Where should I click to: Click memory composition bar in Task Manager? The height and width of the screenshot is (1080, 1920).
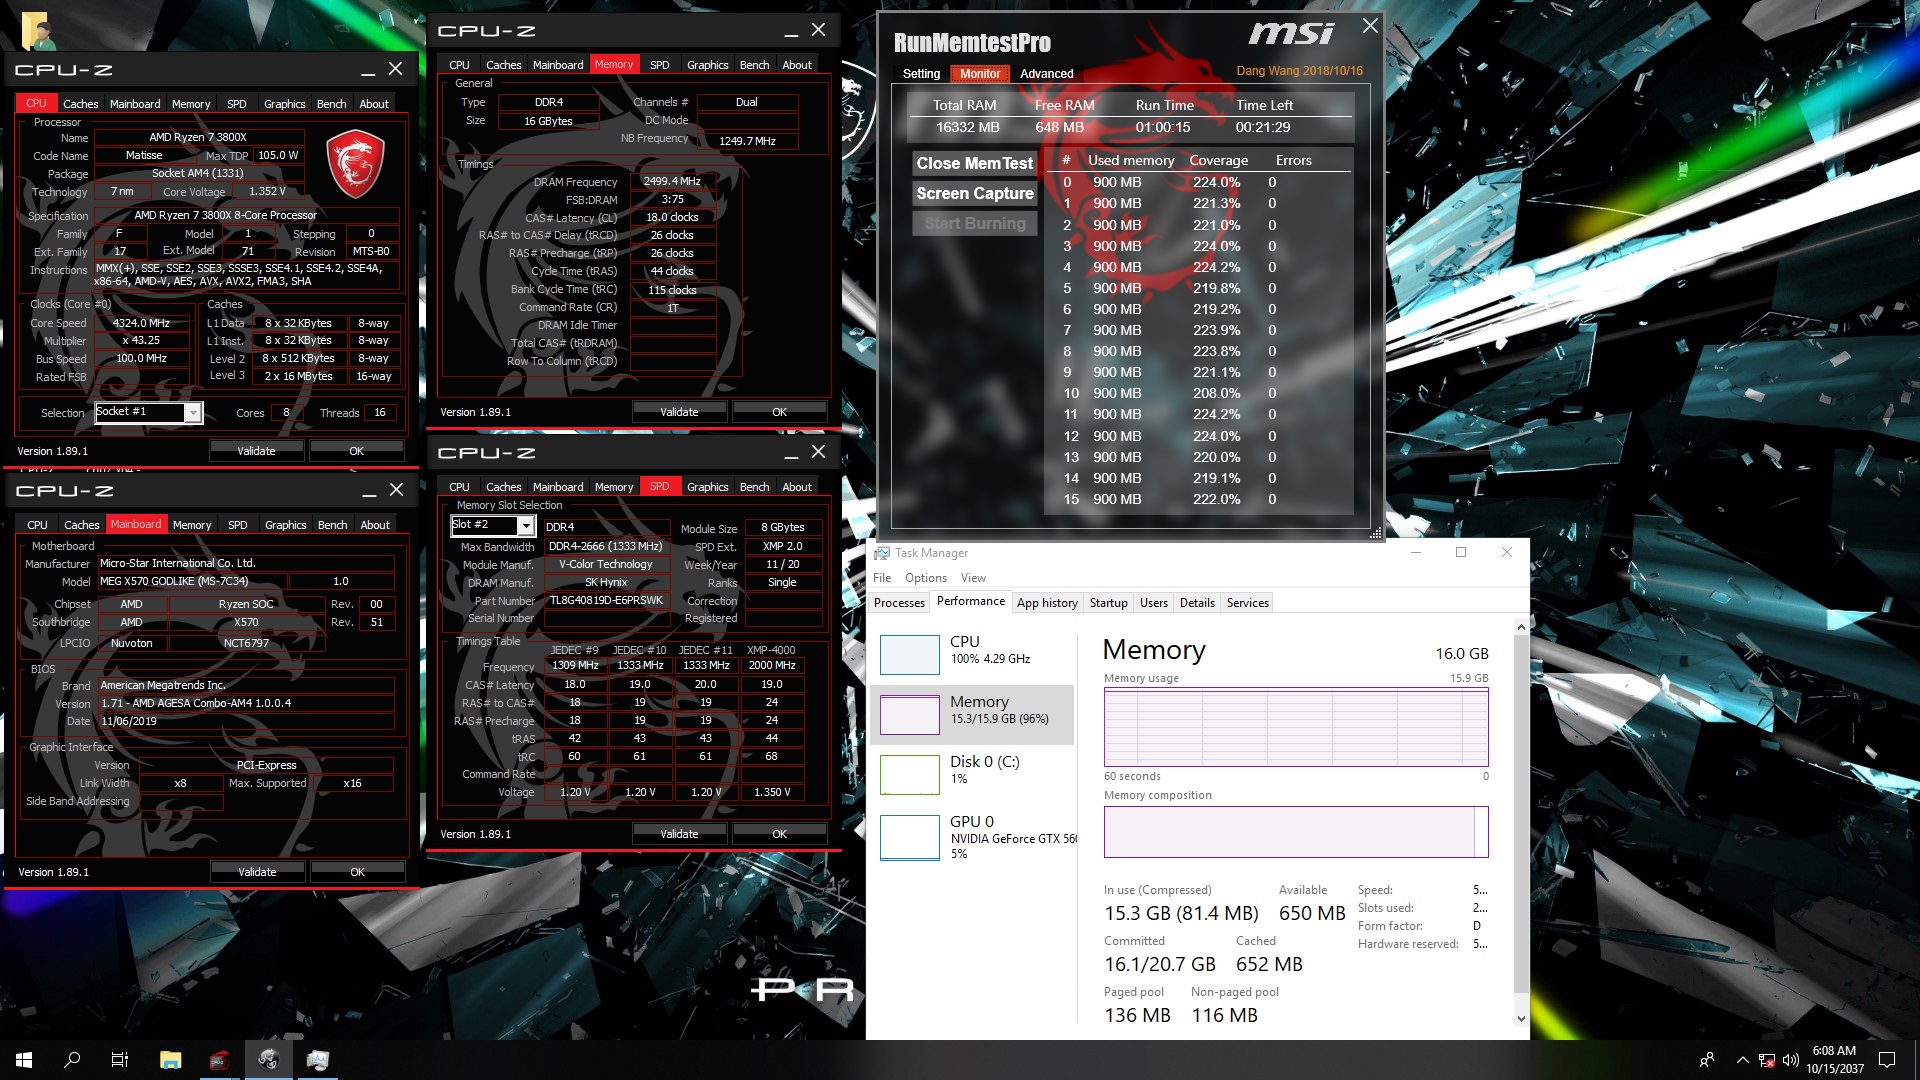pyautogui.click(x=1296, y=832)
